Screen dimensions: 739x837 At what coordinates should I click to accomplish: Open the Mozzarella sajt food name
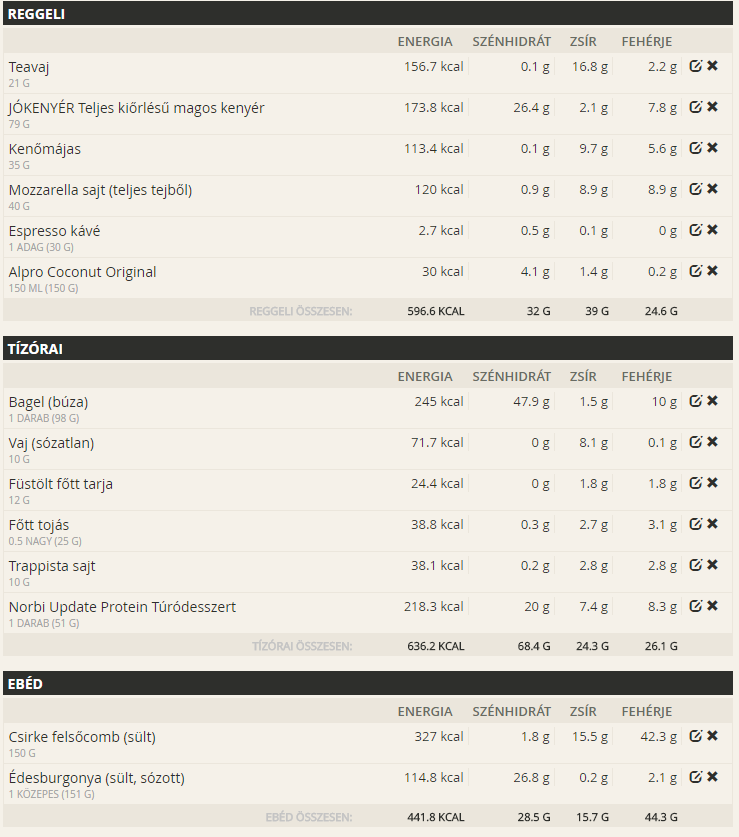100,190
